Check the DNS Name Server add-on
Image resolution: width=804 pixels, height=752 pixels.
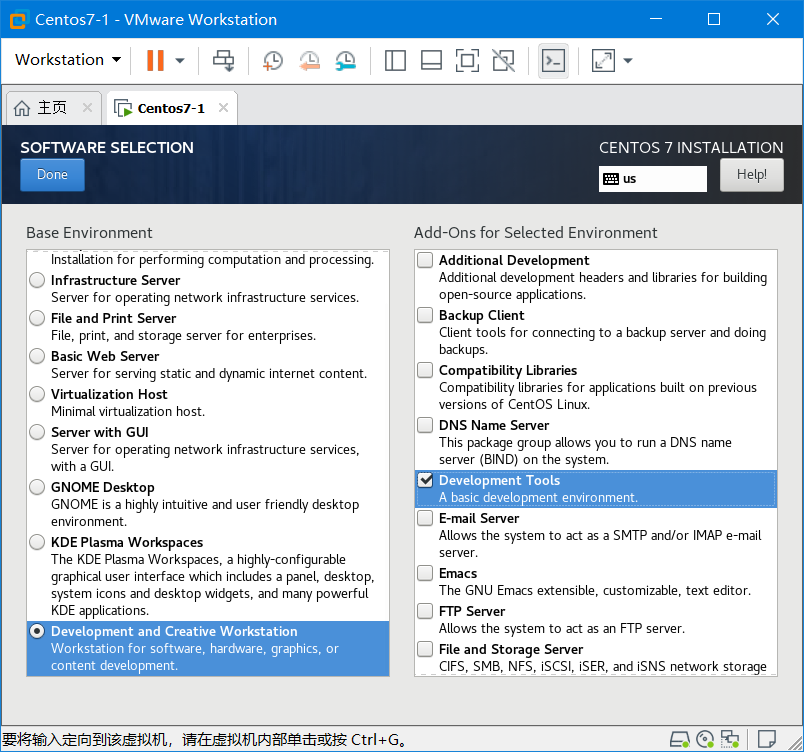425,425
